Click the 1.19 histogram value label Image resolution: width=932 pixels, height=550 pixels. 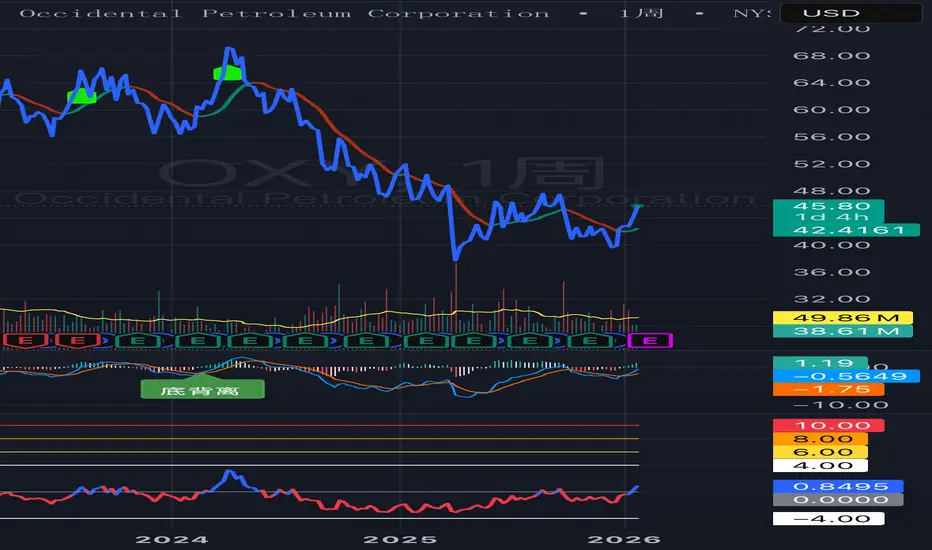(821, 363)
